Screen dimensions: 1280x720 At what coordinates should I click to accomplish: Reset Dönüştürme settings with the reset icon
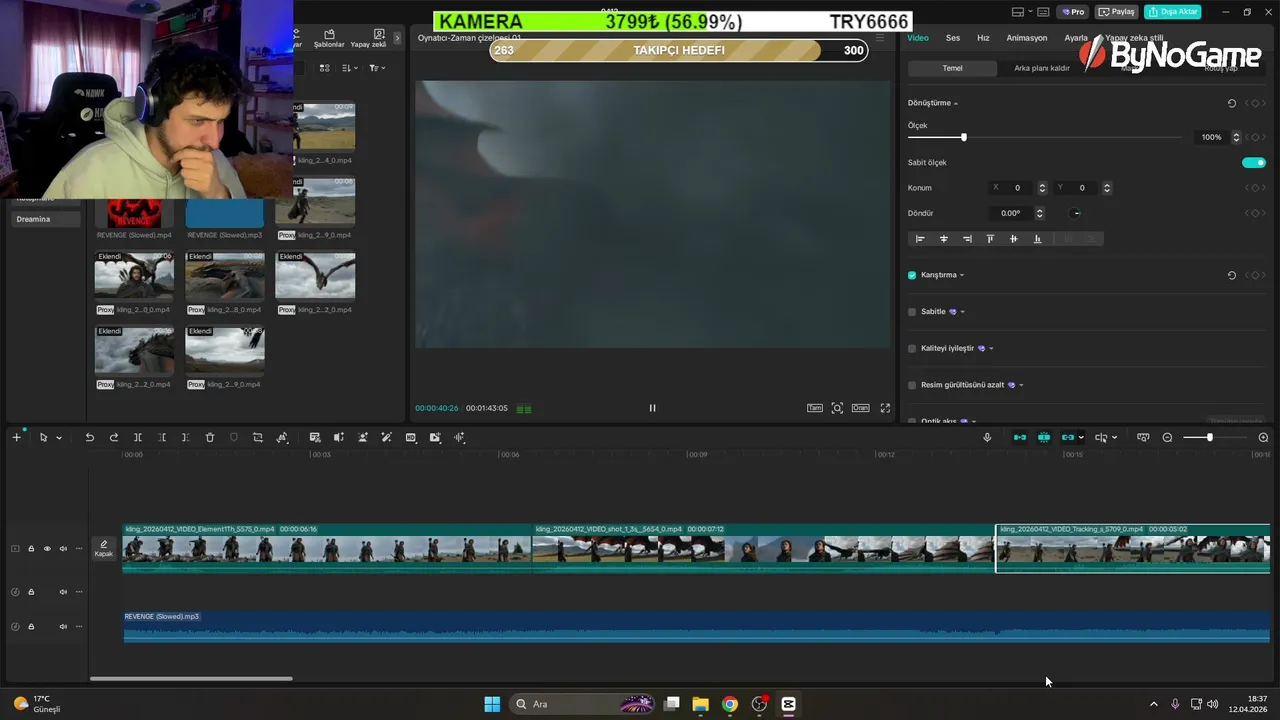click(1232, 103)
